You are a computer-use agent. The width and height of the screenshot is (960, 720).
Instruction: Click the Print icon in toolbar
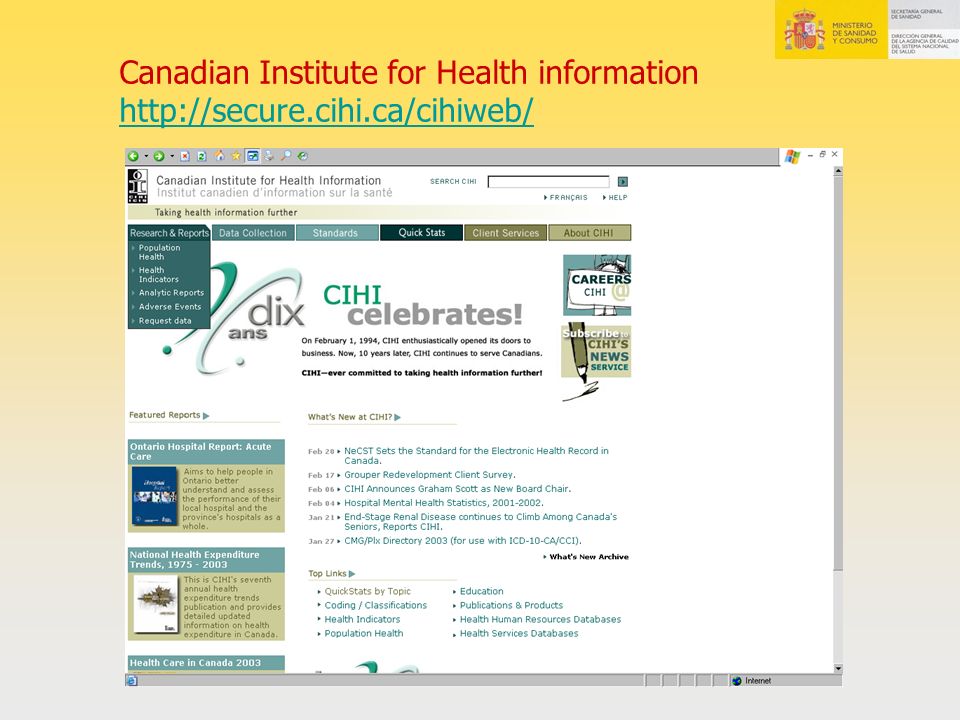(x=269, y=156)
